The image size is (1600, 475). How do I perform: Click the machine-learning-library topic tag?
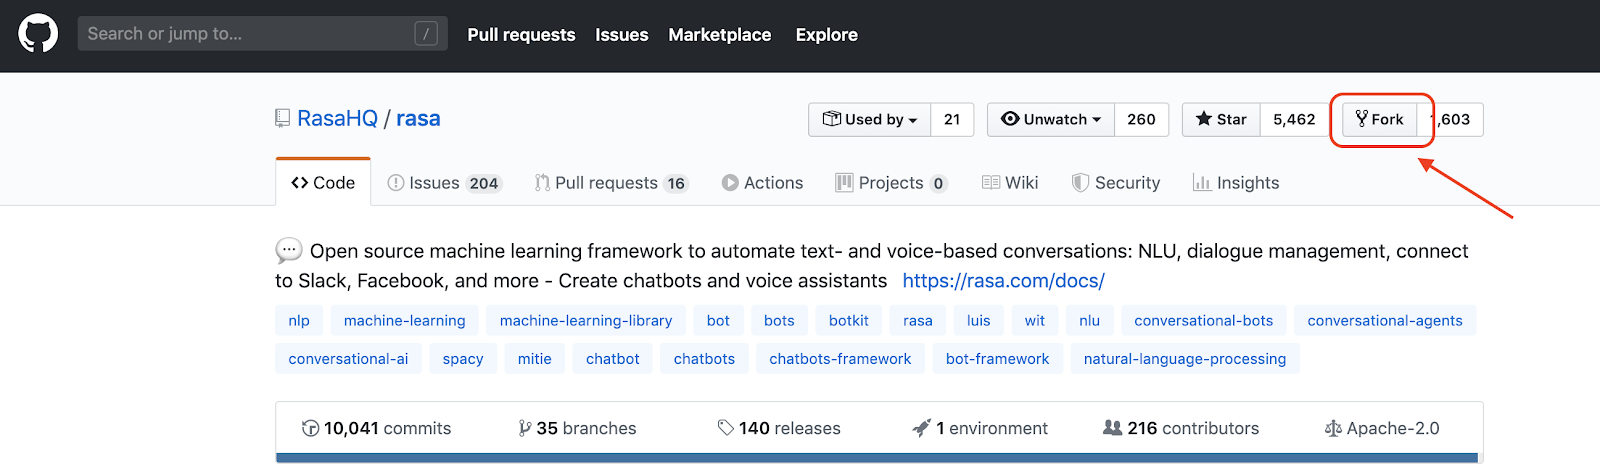coord(586,321)
